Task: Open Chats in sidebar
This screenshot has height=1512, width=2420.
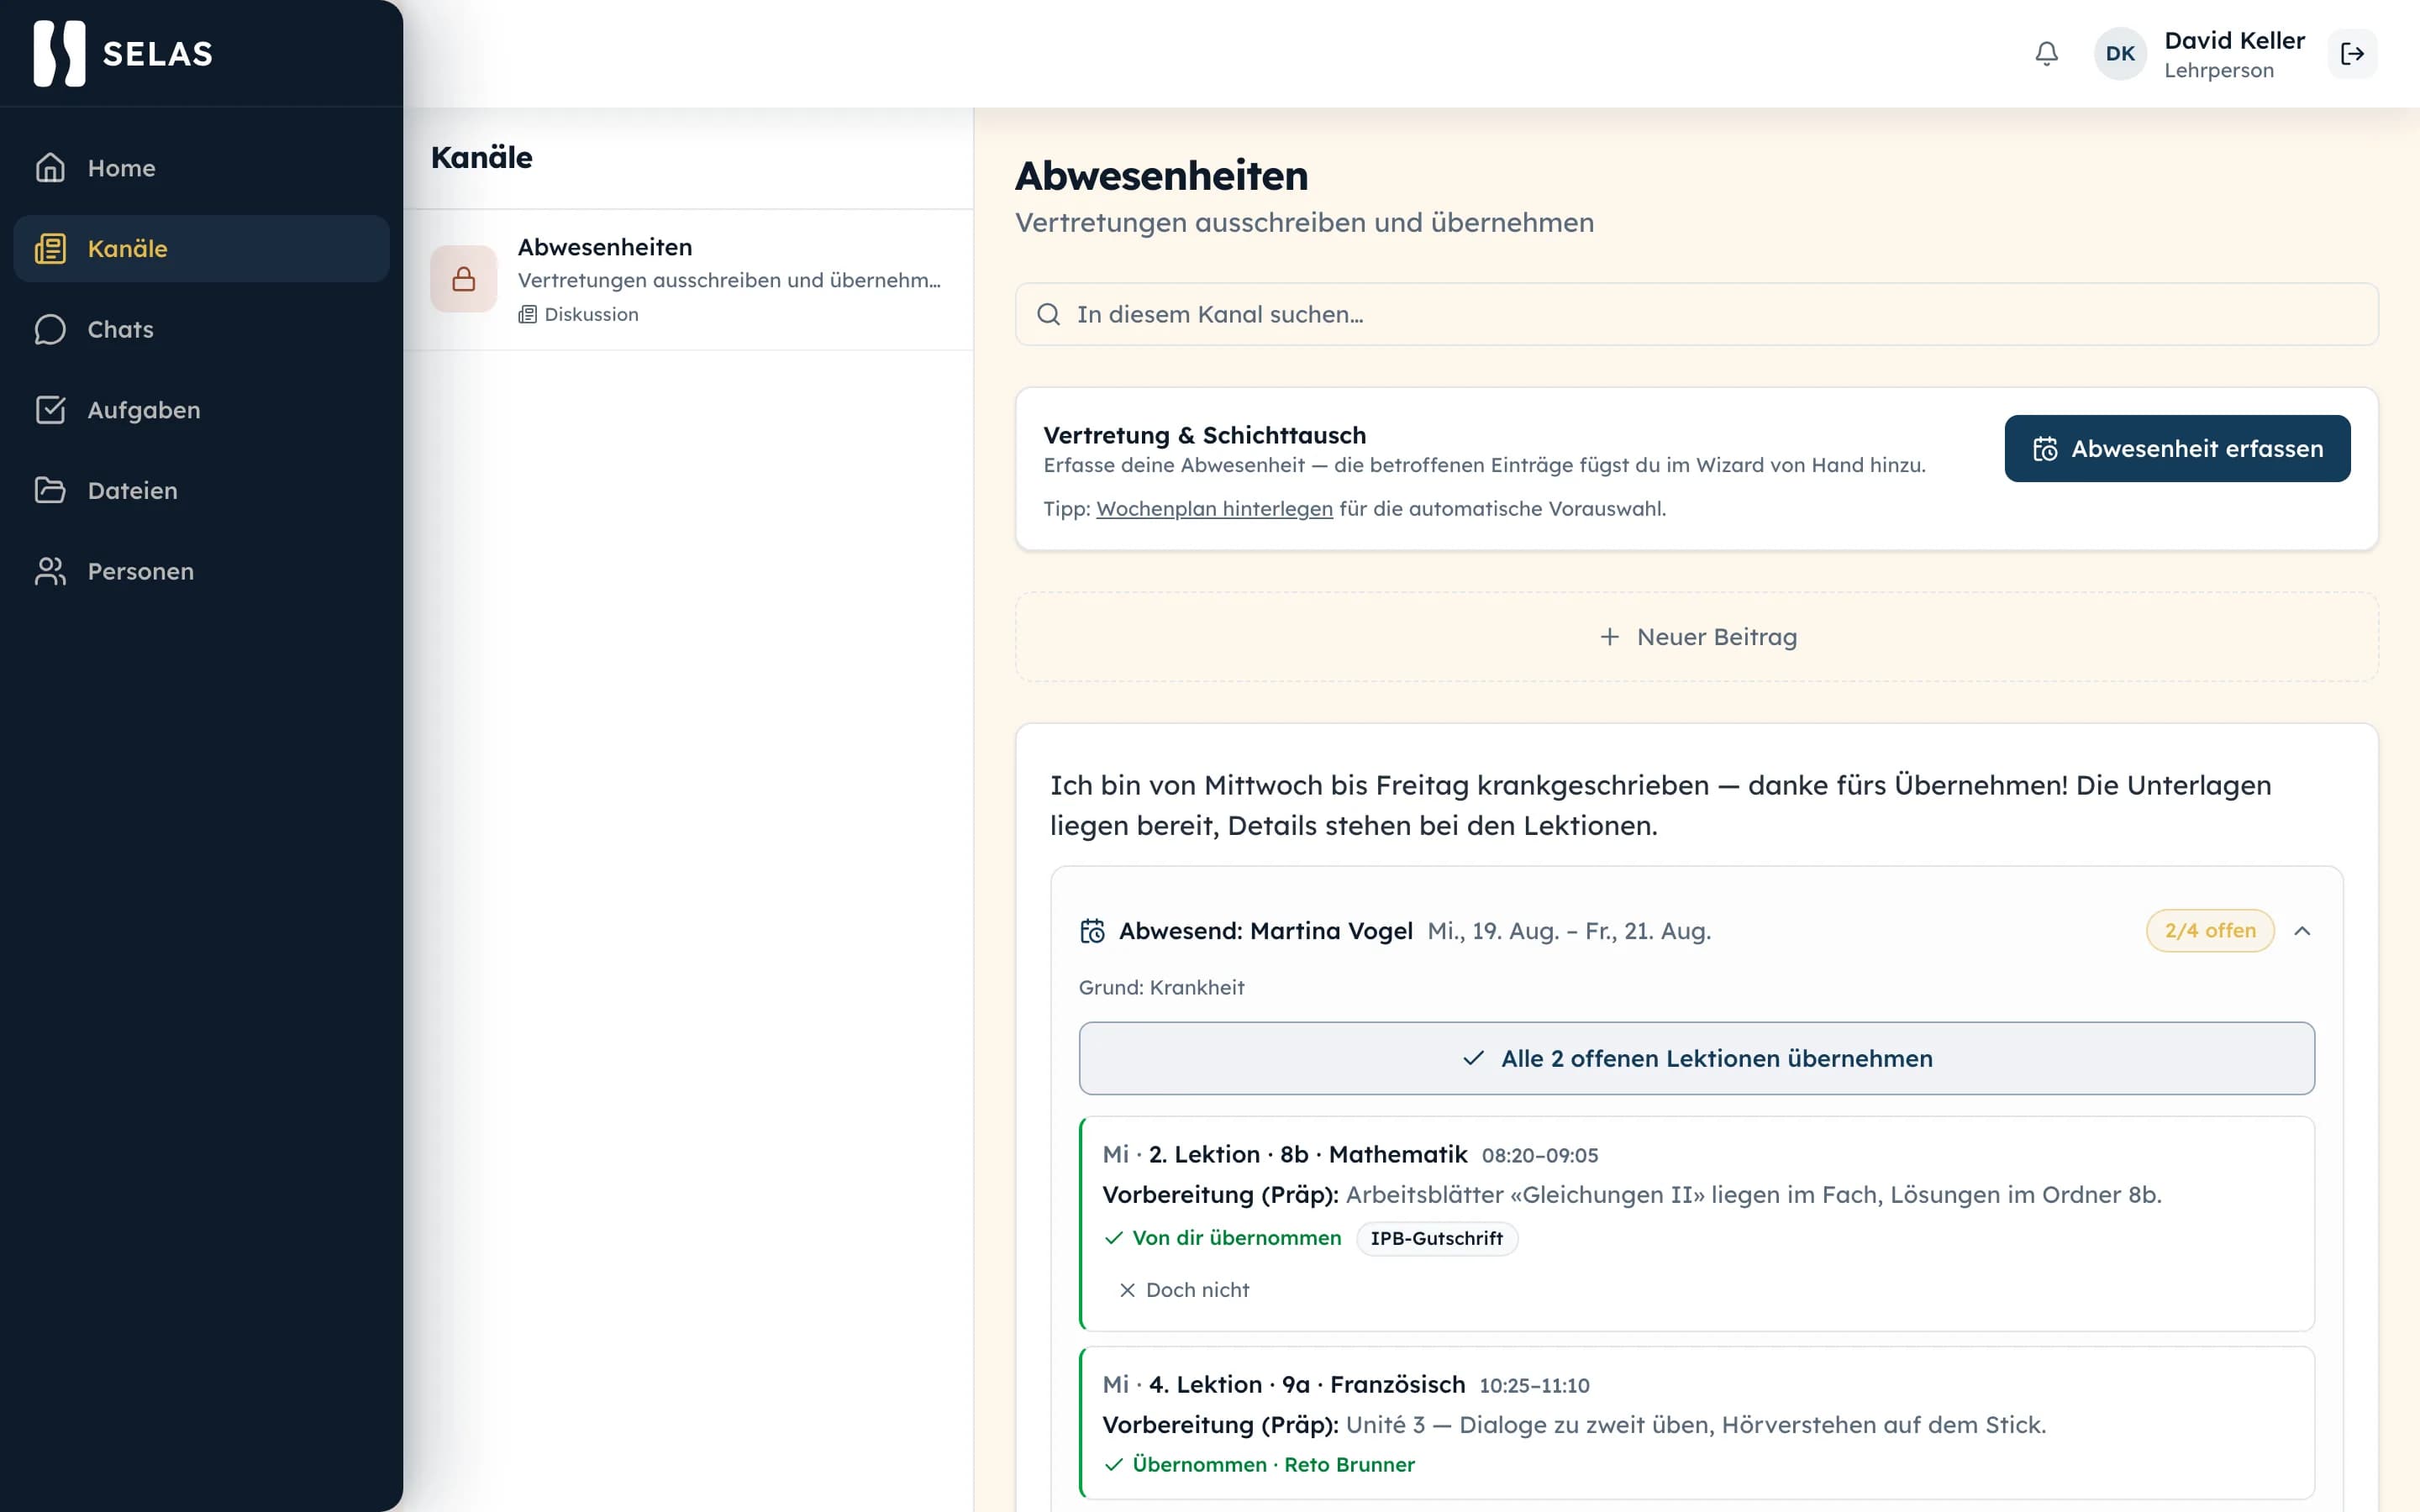Action: [x=201, y=329]
